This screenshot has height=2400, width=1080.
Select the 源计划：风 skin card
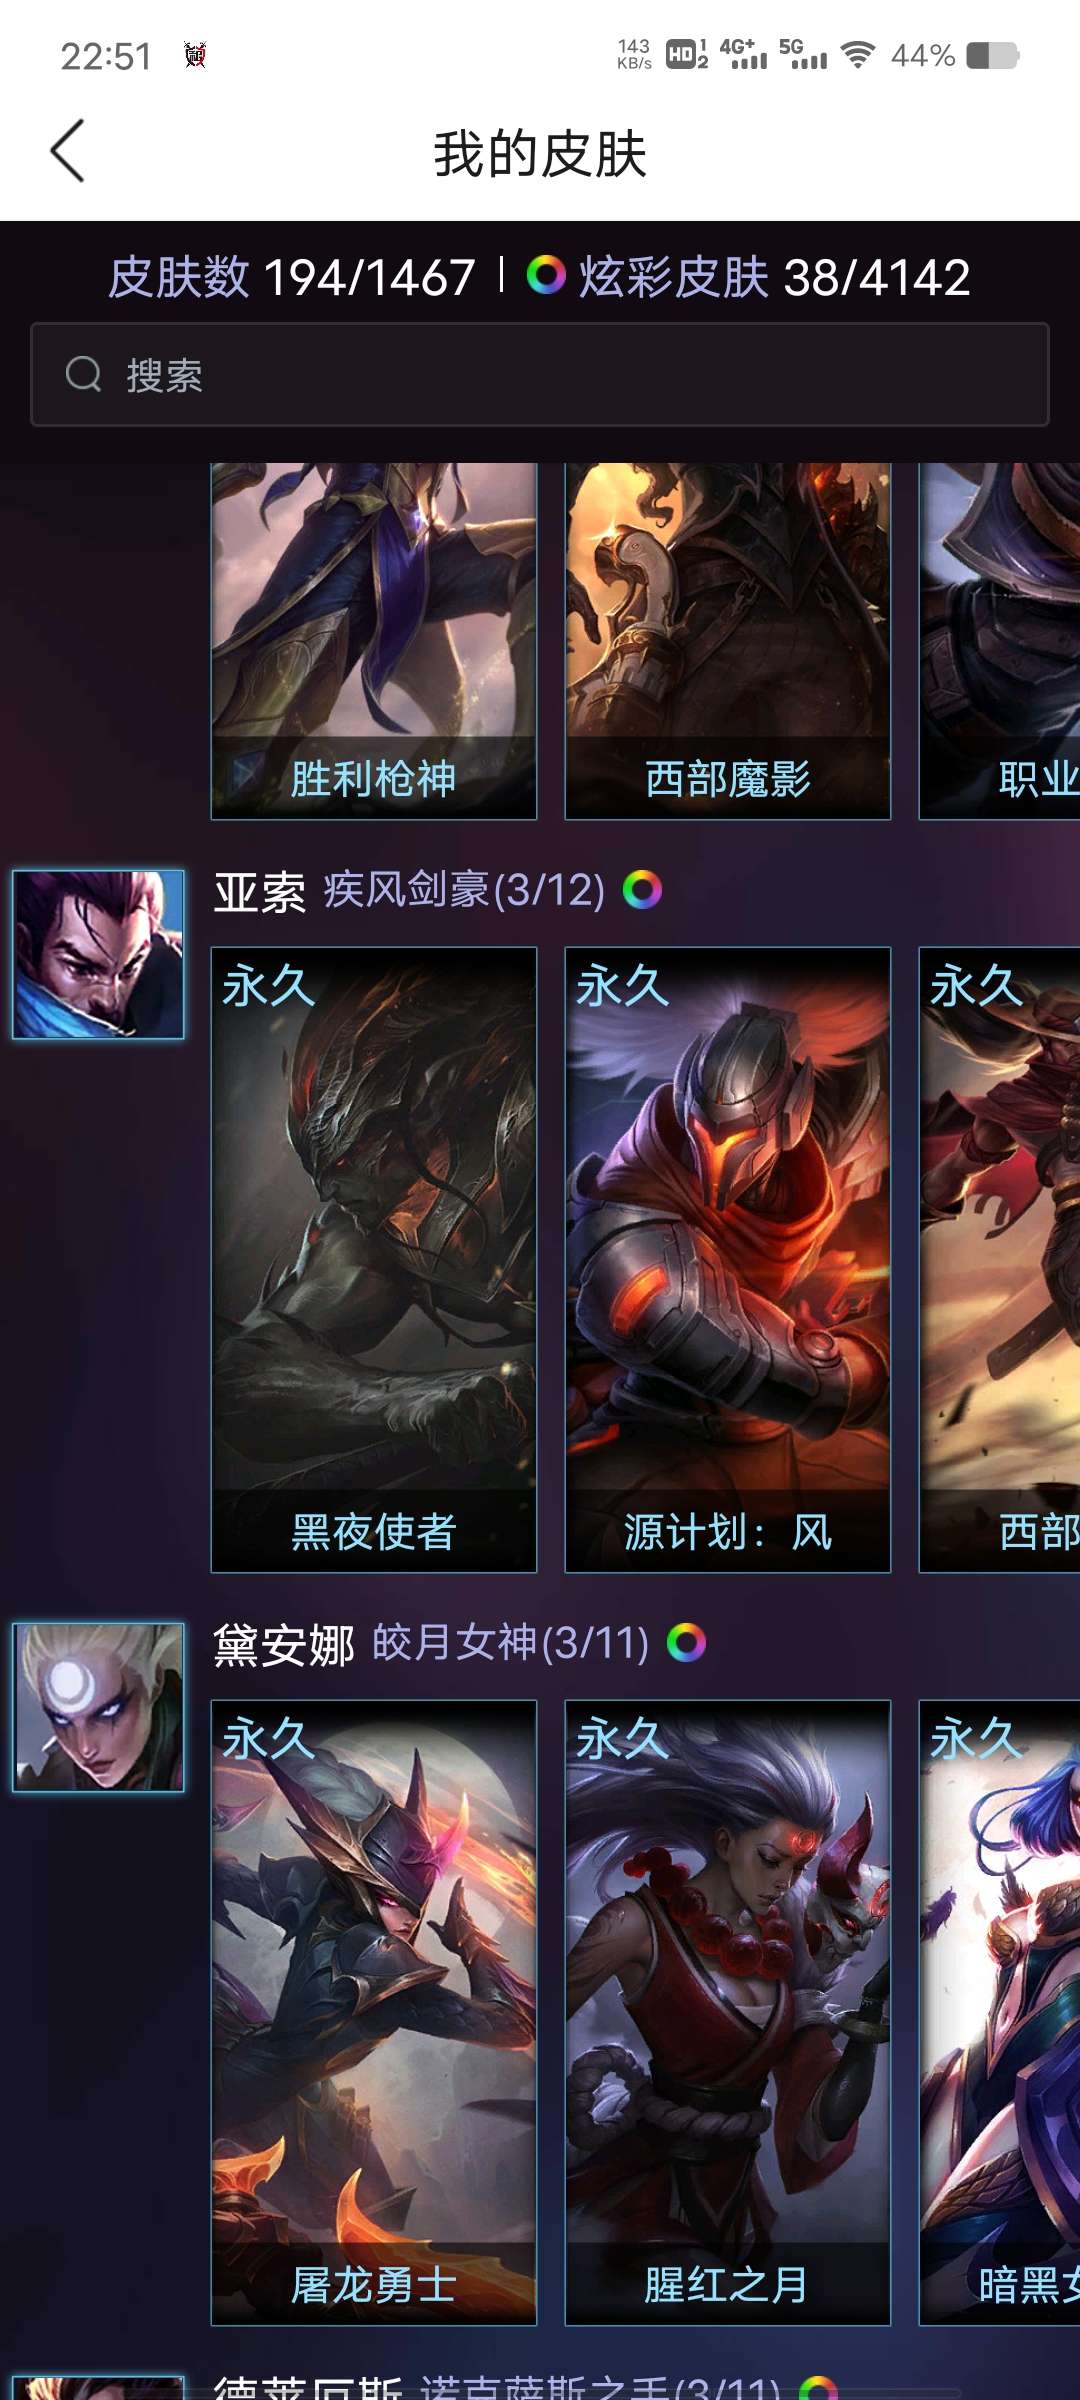click(x=728, y=1260)
